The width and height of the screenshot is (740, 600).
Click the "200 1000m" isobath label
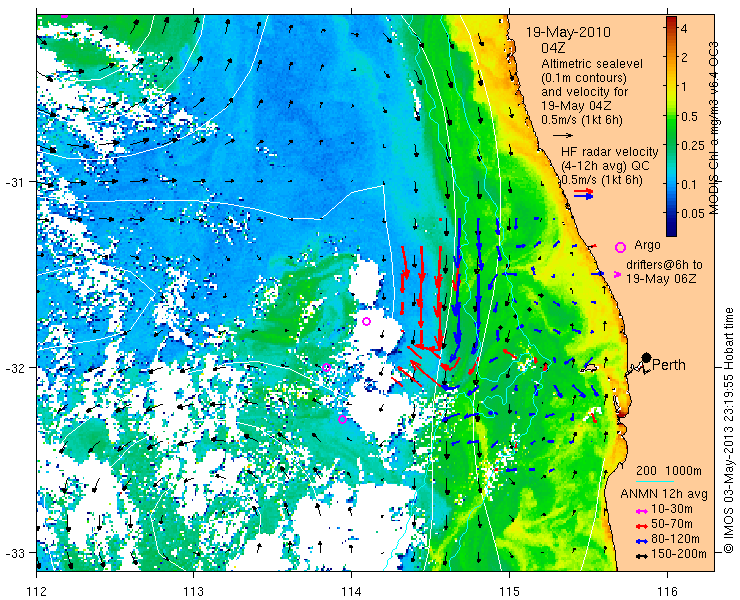tap(669, 471)
